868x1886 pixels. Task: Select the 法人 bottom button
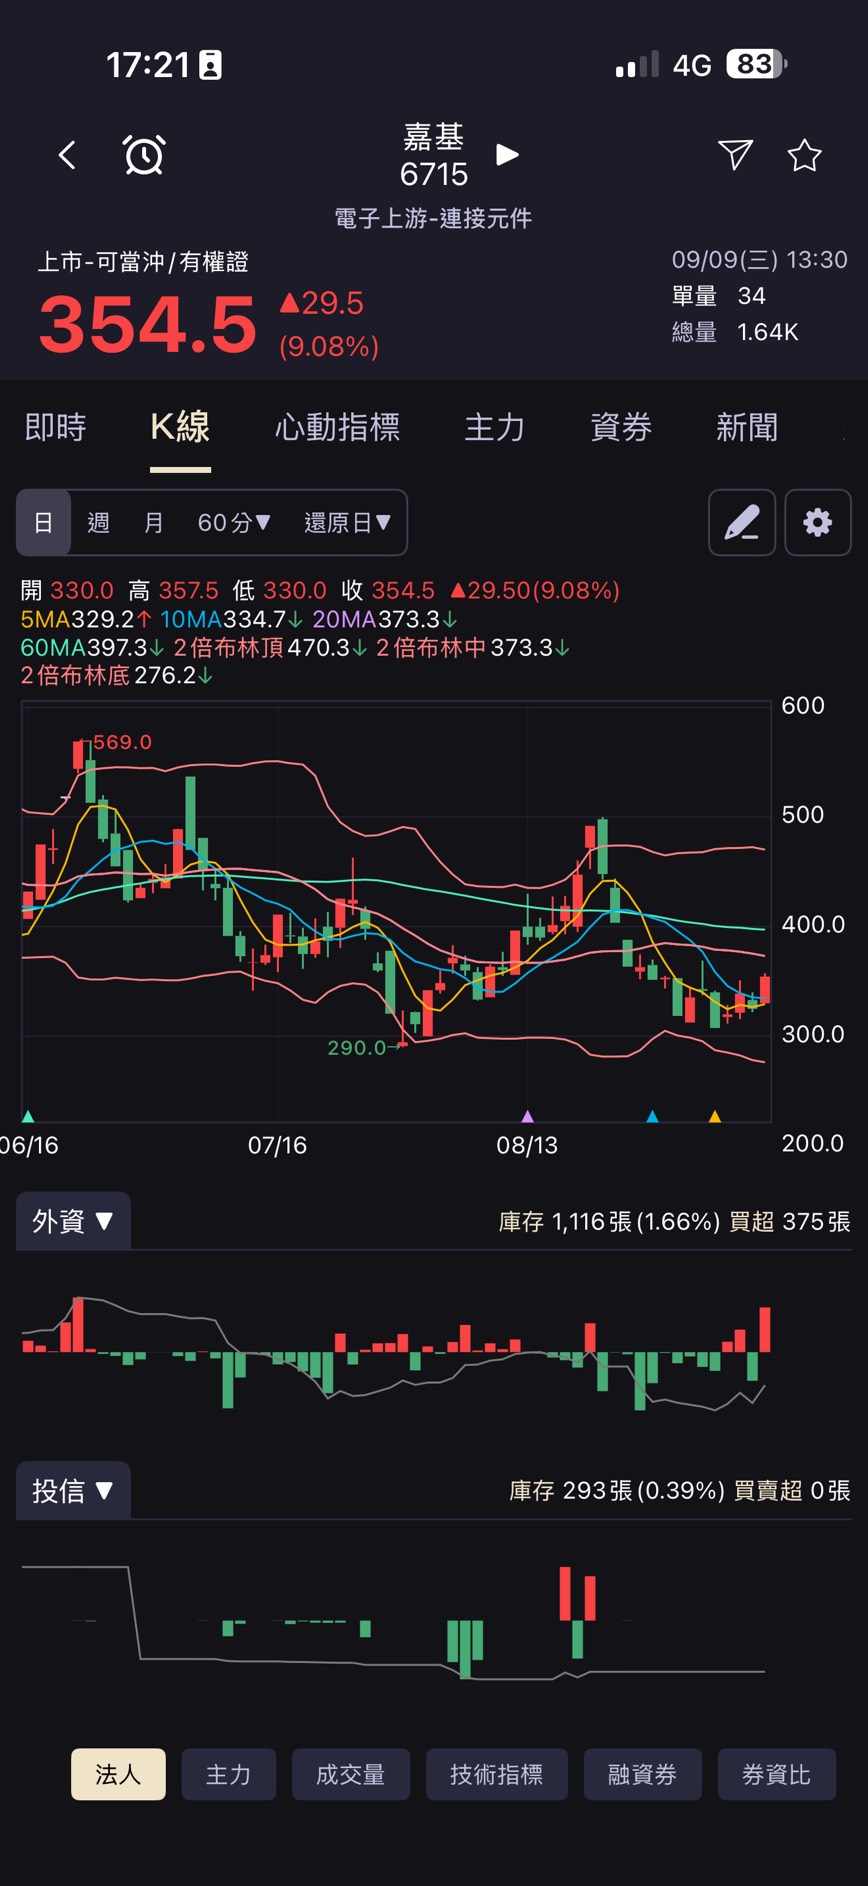tap(118, 1774)
